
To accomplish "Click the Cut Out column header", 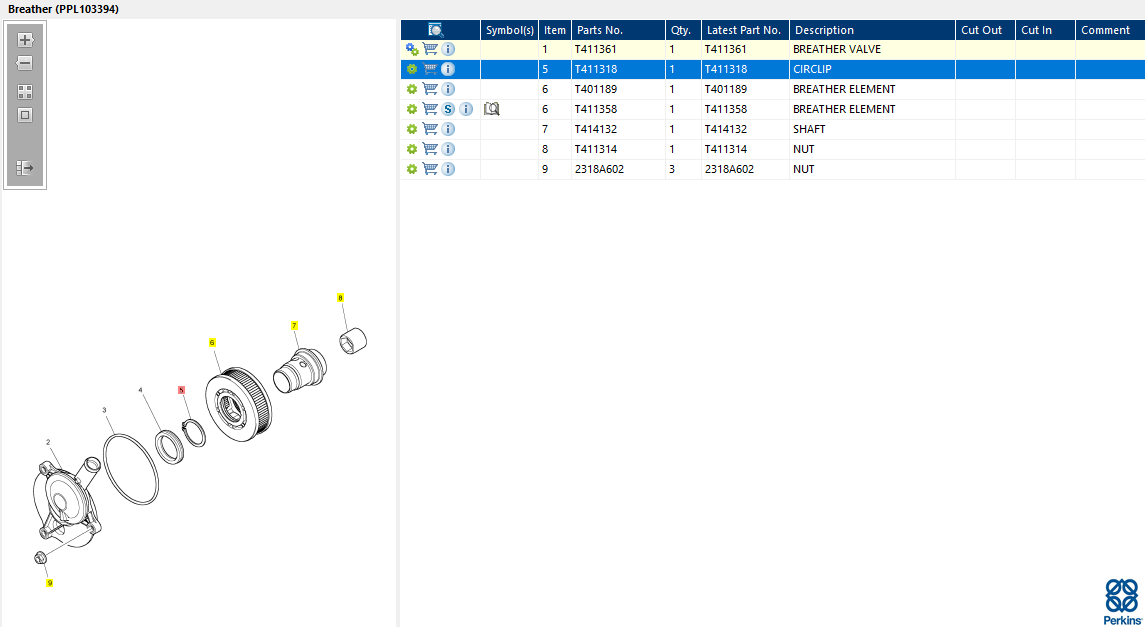I will click(985, 30).
